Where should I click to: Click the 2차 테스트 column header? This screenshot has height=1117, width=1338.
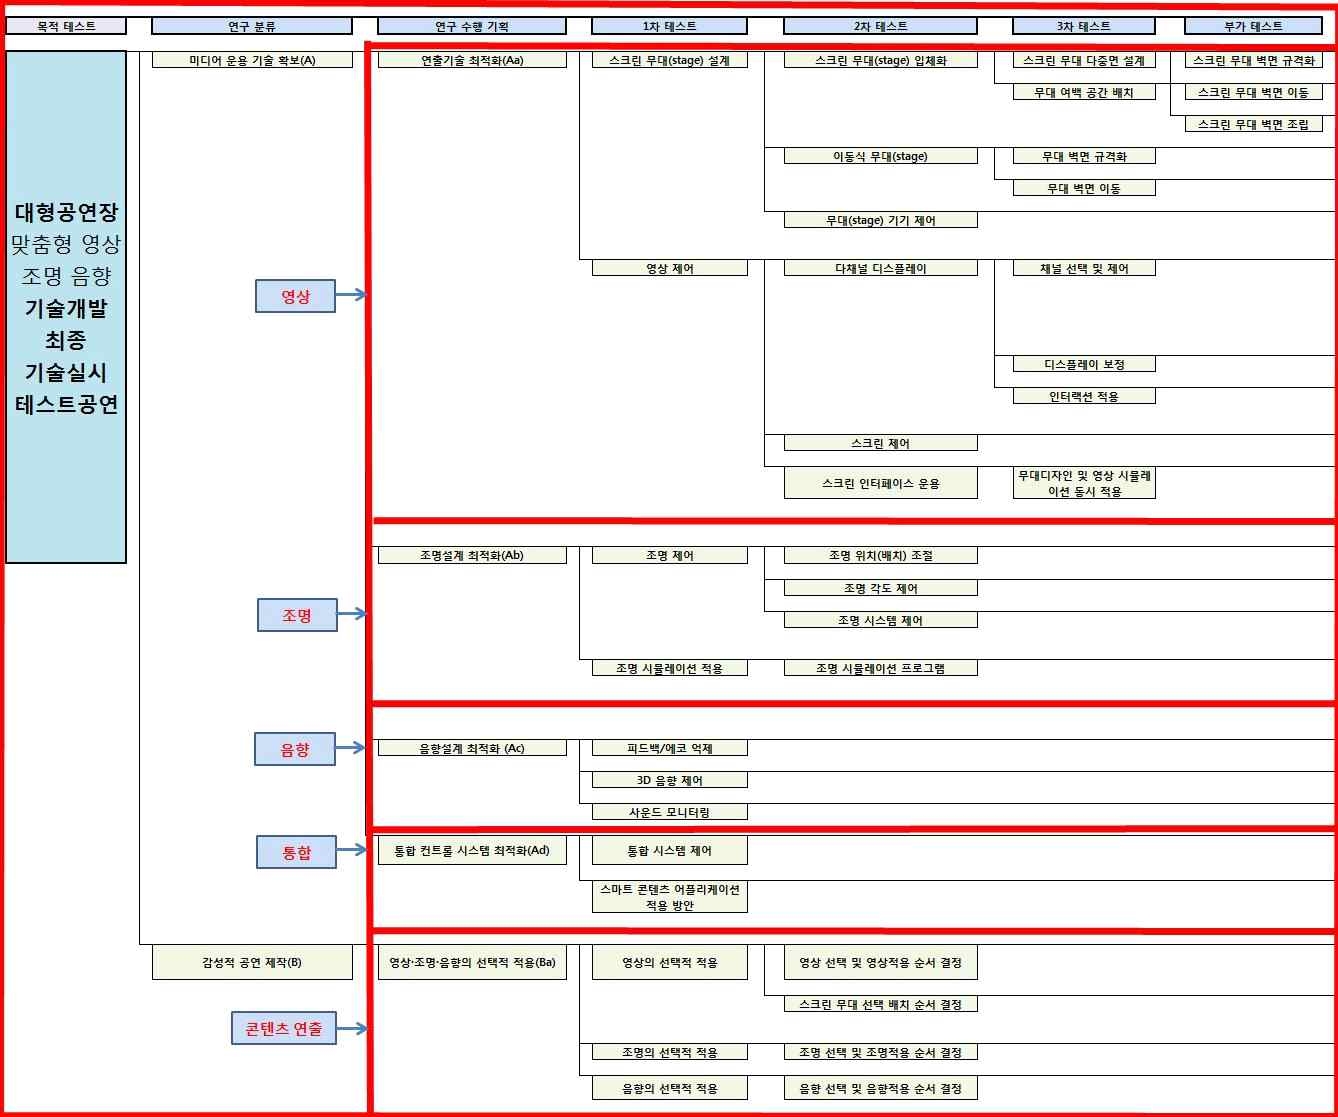tap(880, 26)
